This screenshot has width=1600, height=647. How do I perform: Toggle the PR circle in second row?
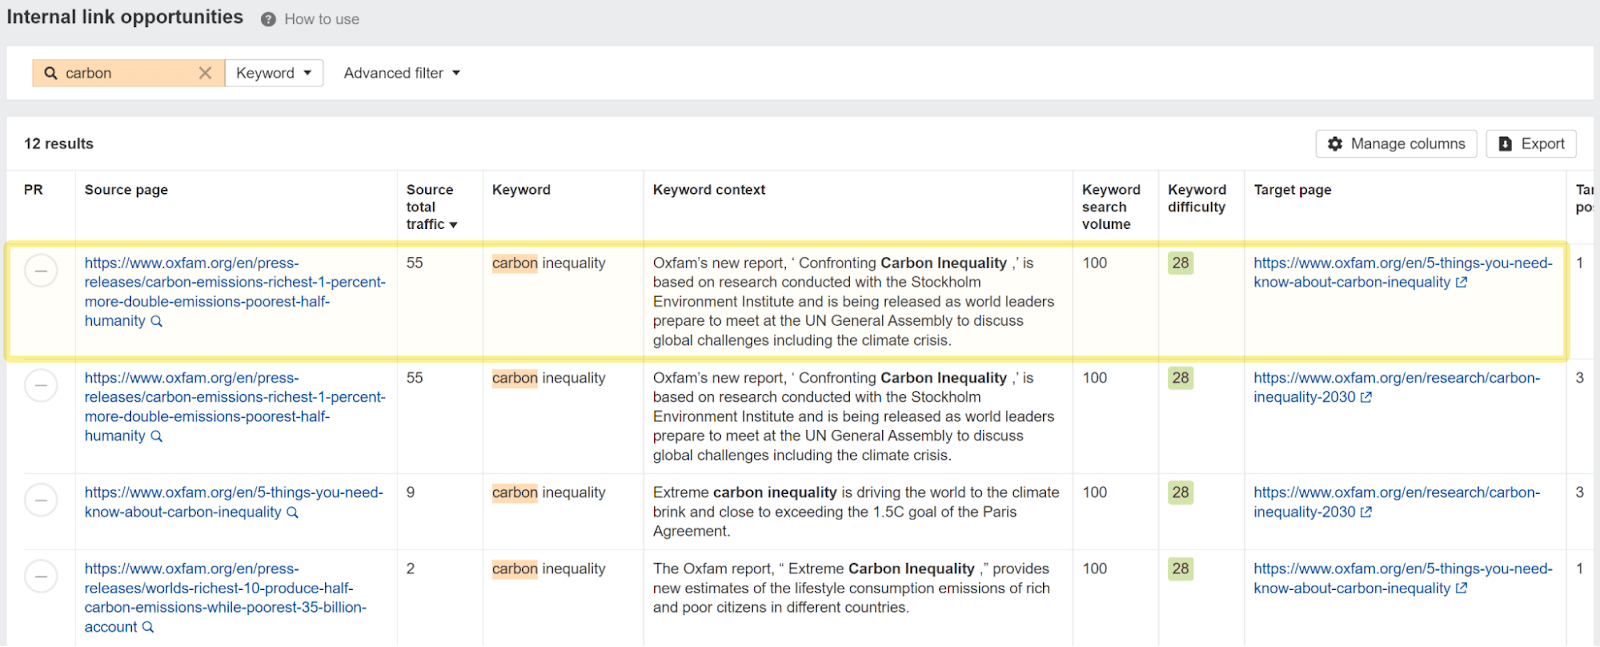pyautogui.click(x=41, y=385)
